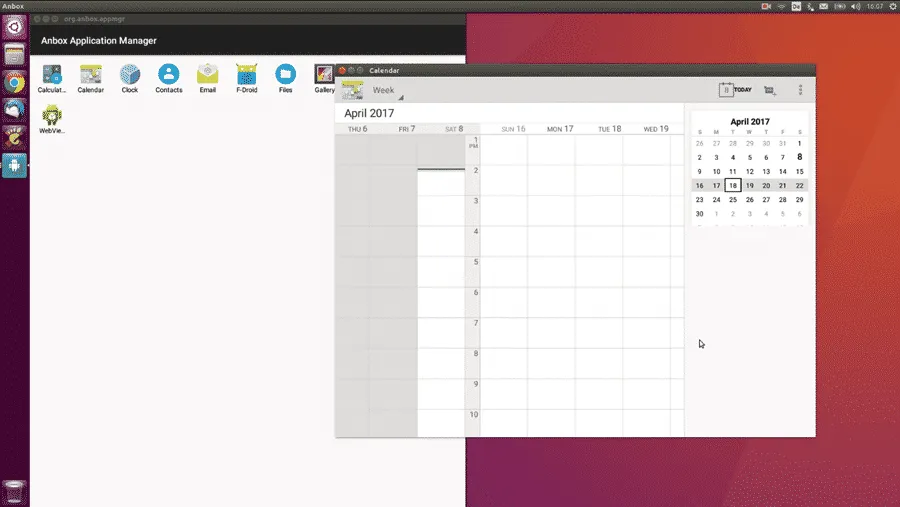Screen dimensions: 900x507
Task: Create a new event with the toolbar icon
Action: [770, 90]
